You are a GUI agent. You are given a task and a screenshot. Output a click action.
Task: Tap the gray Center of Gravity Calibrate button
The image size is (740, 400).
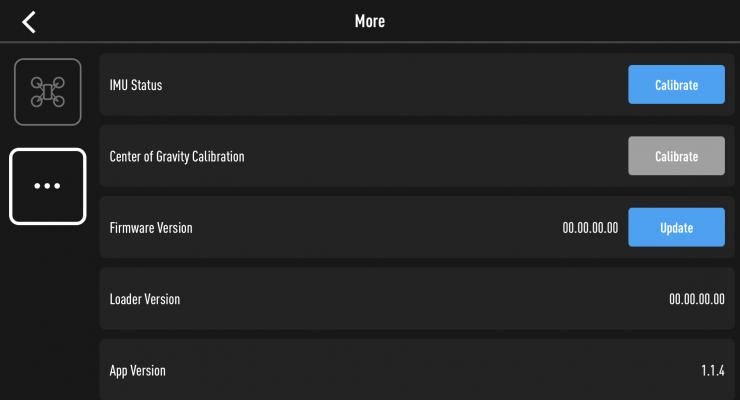[676, 156]
